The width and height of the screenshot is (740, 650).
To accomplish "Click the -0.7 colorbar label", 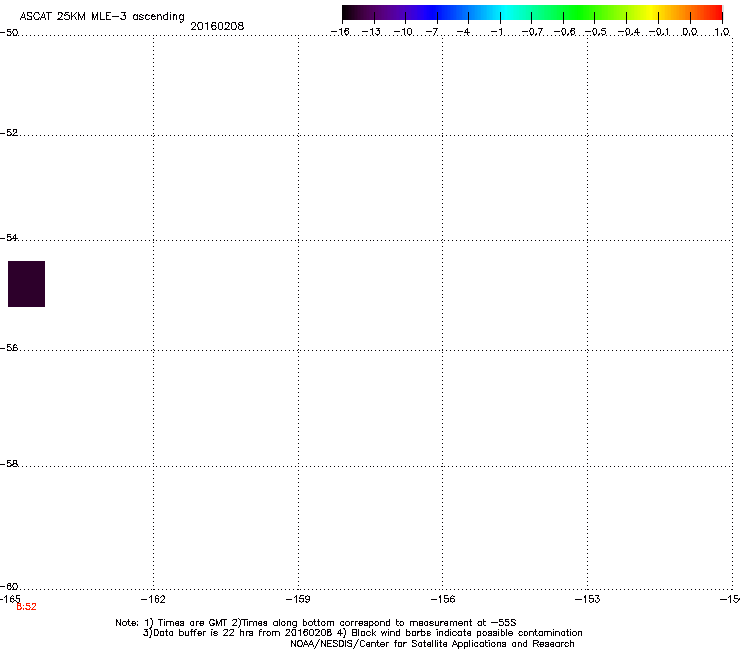I will pyautogui.click(x=532, y=32).
